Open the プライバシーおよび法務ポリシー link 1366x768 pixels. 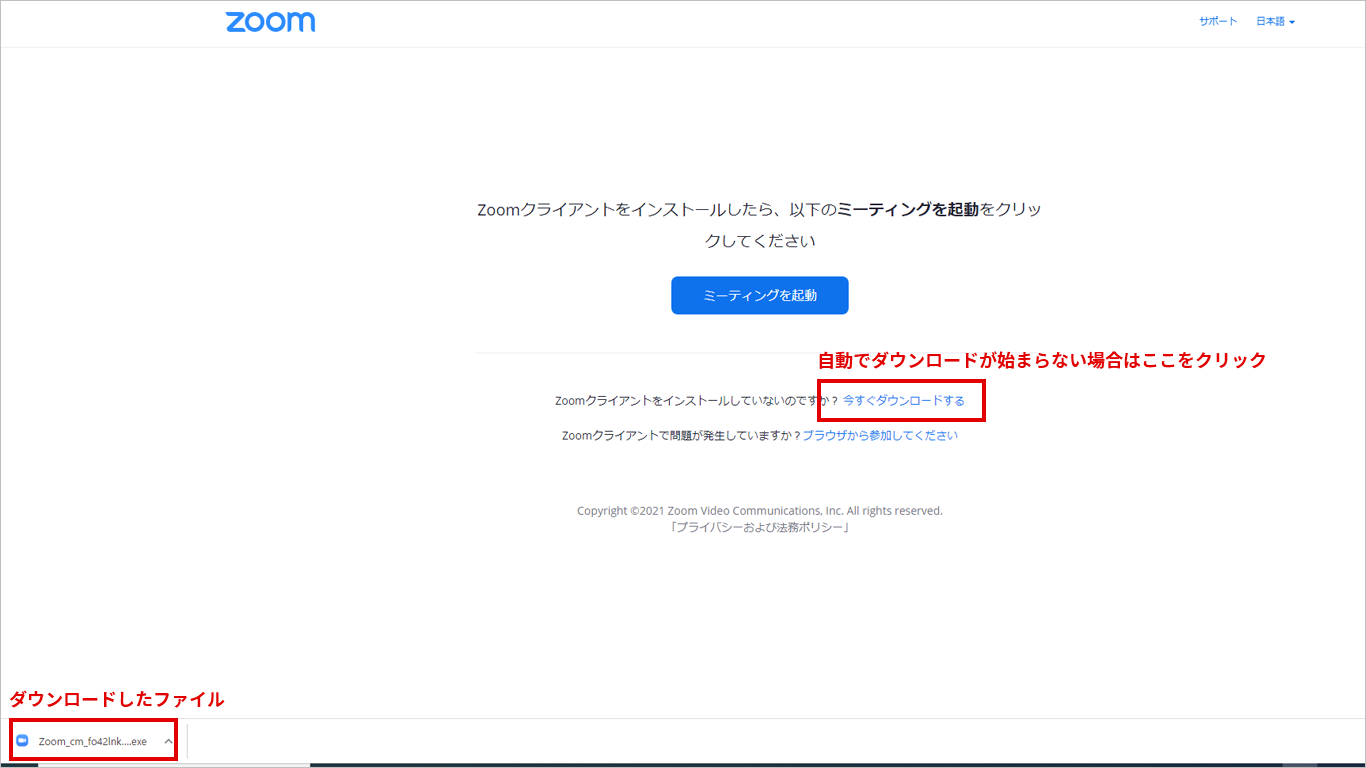click(x=760, y=527)
